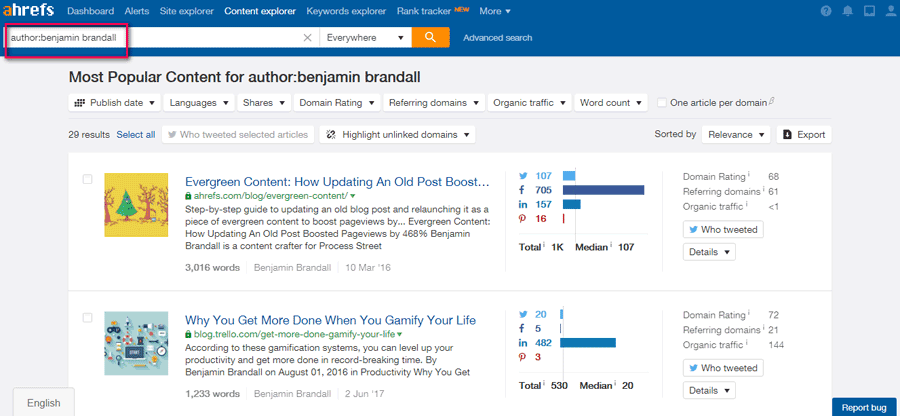Click Who tweeted for Evergreen Content article
Viewport: 900px width, 416px height.
pyautogui.click(x=723, y=230)
